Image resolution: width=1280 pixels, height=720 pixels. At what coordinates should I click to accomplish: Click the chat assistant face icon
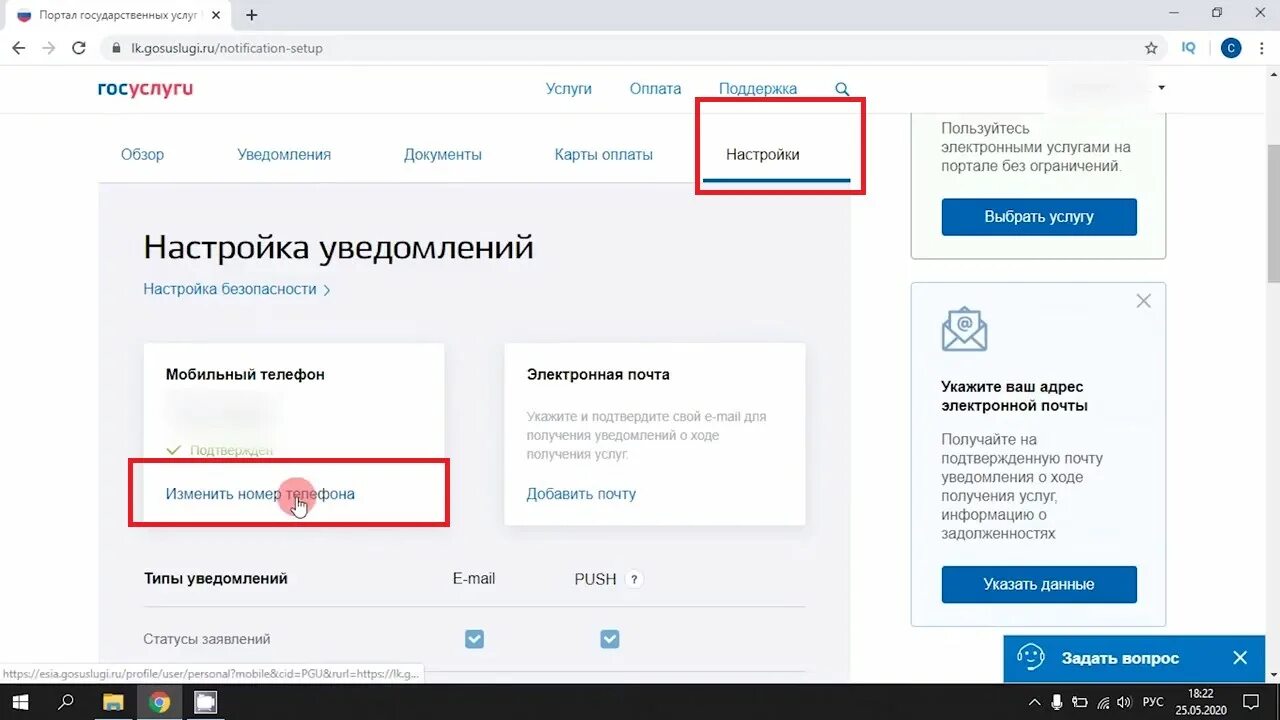1031,657
